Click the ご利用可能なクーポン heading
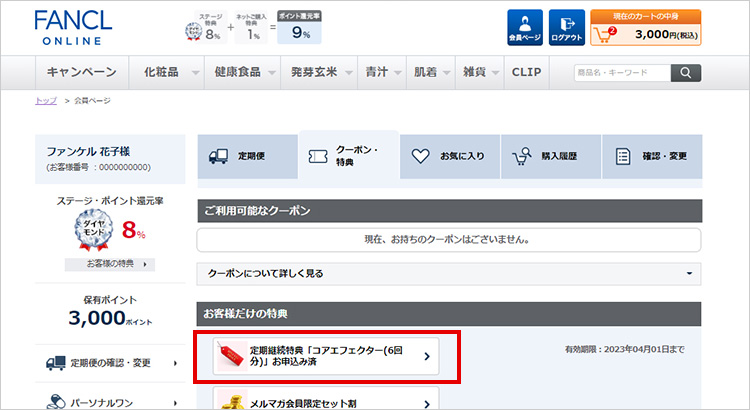Viewport: 750px width, 410px height. 257,211
